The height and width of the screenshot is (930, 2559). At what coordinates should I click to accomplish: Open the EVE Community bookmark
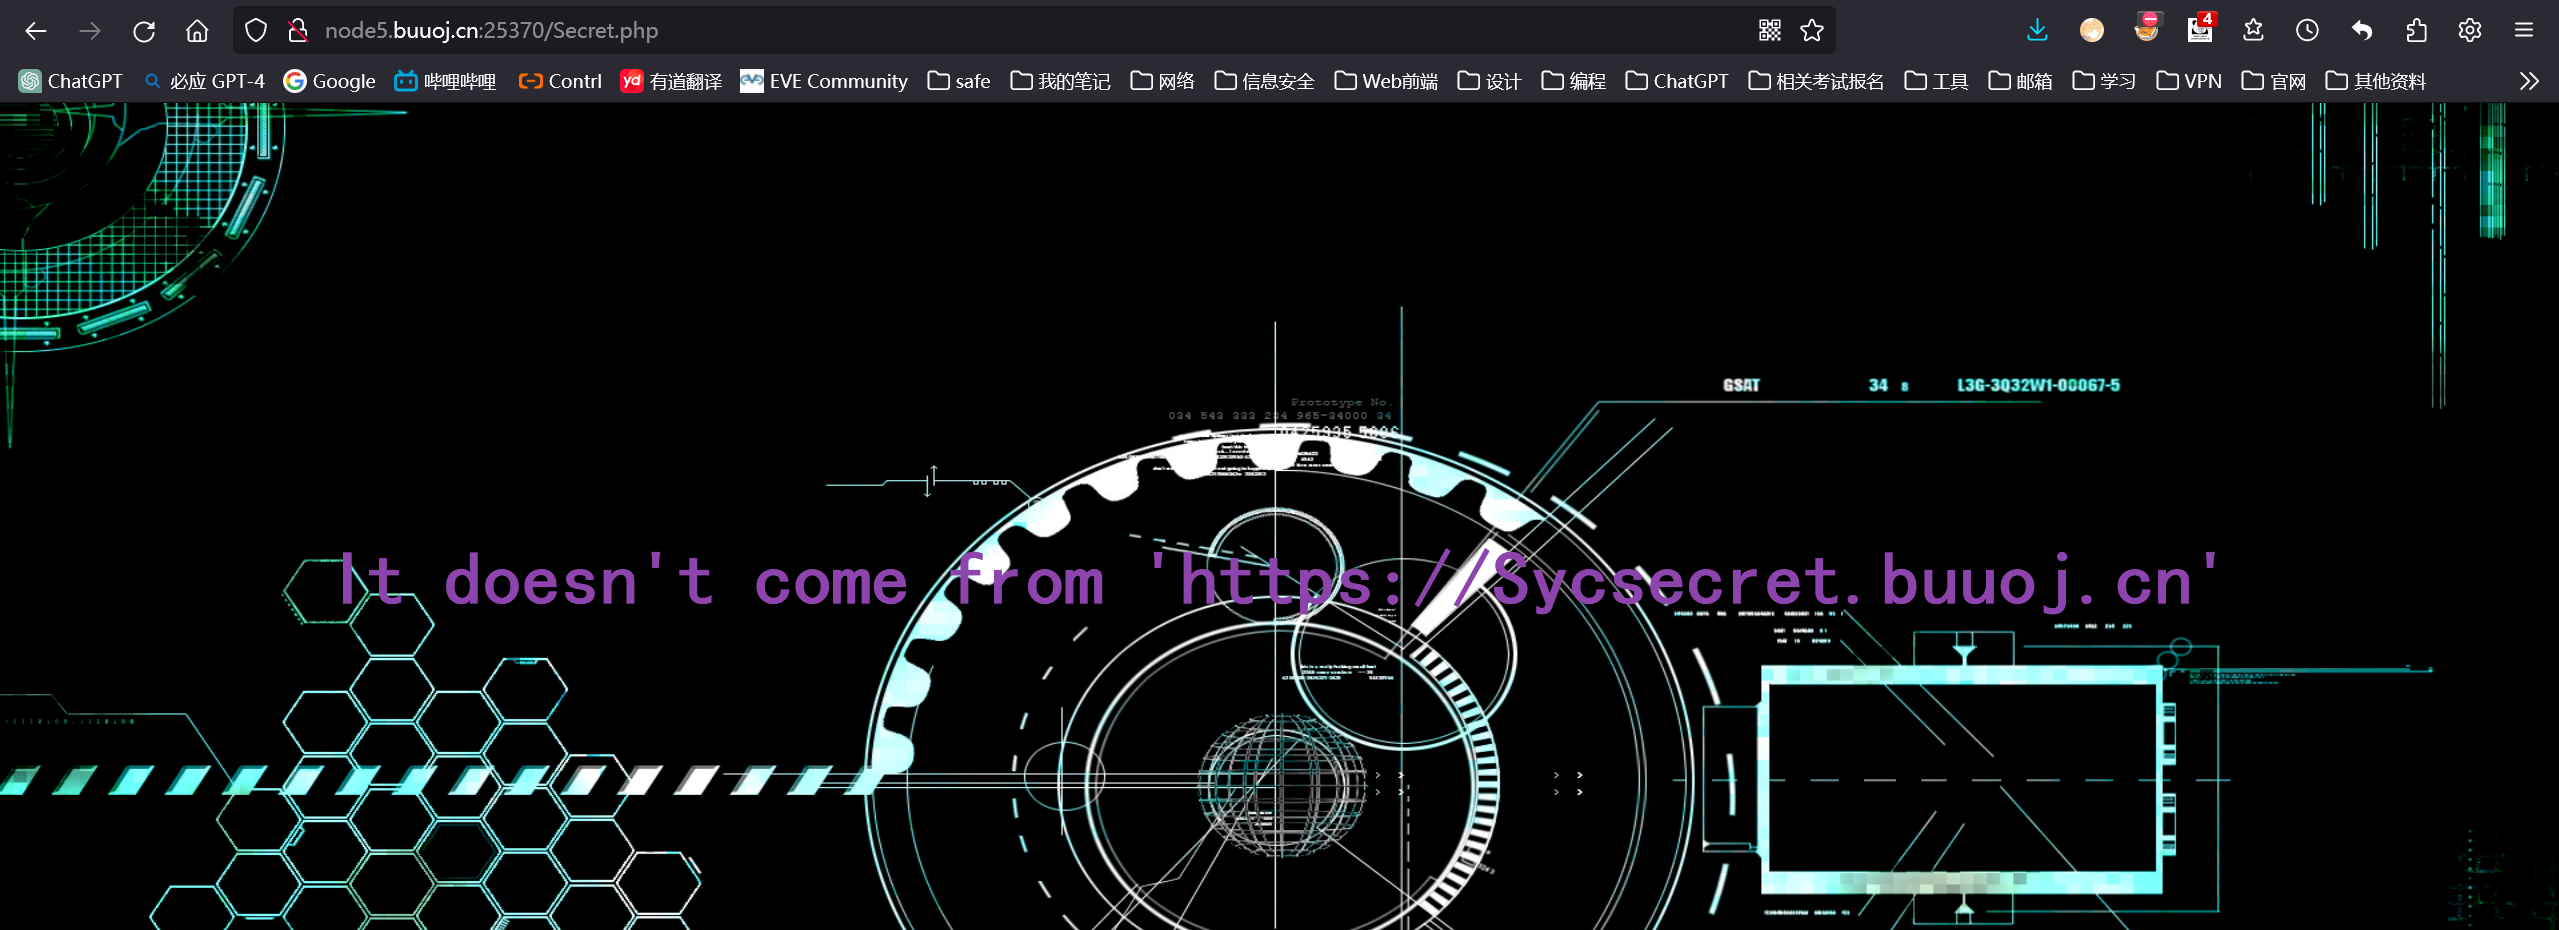pyautogui.click(x=824, y=81)
